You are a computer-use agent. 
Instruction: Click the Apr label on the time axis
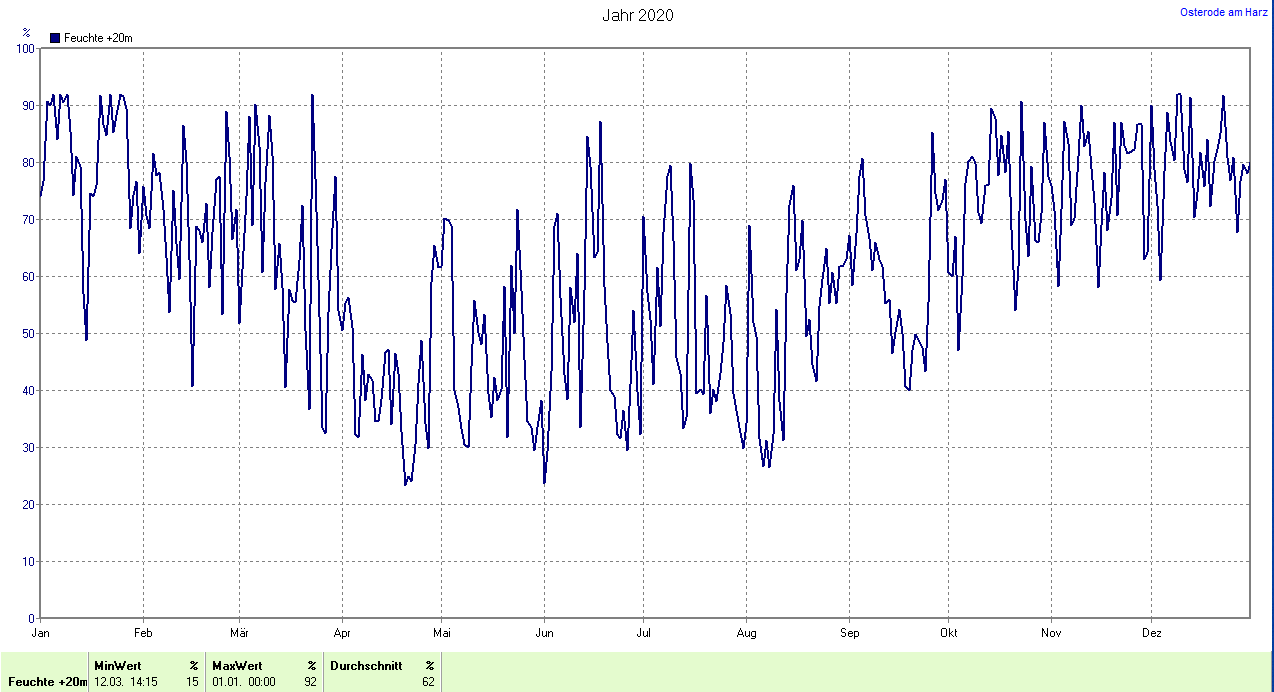point(342,633)
